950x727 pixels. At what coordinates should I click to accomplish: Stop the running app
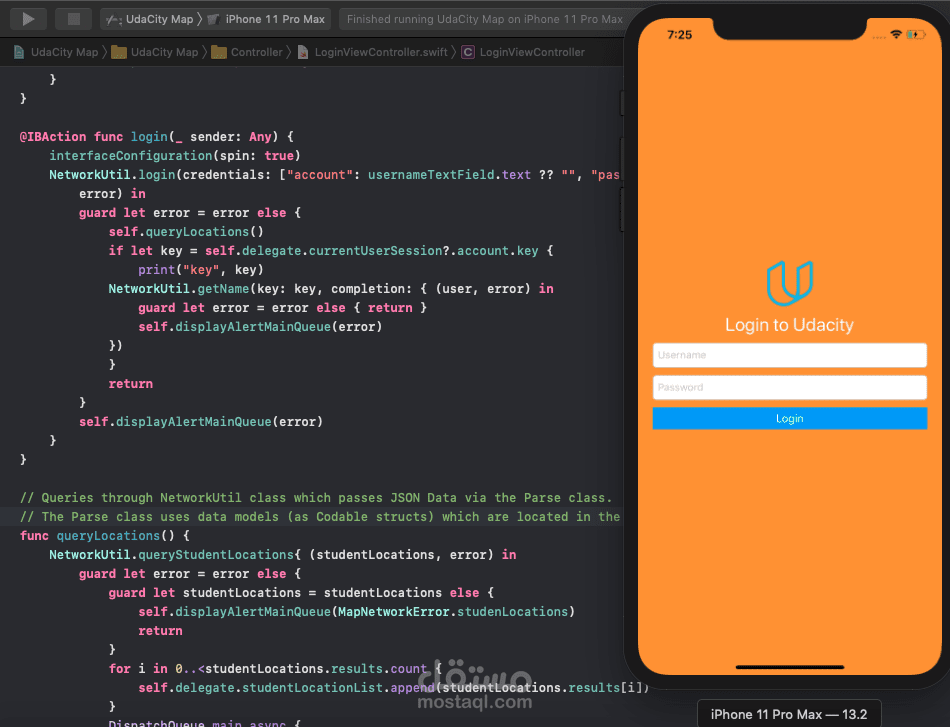(x=73, y=19)
